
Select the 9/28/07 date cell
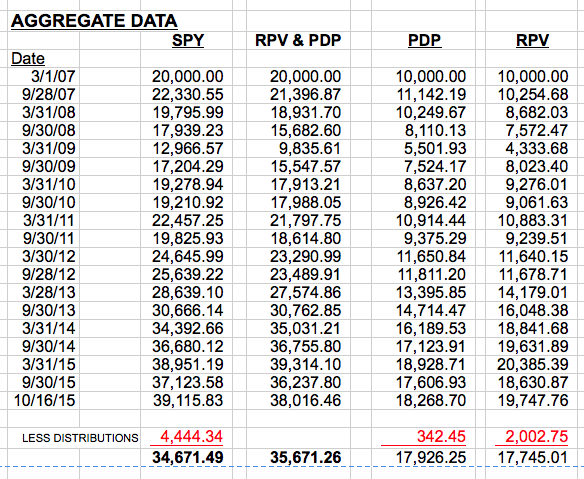click(48, 94)
